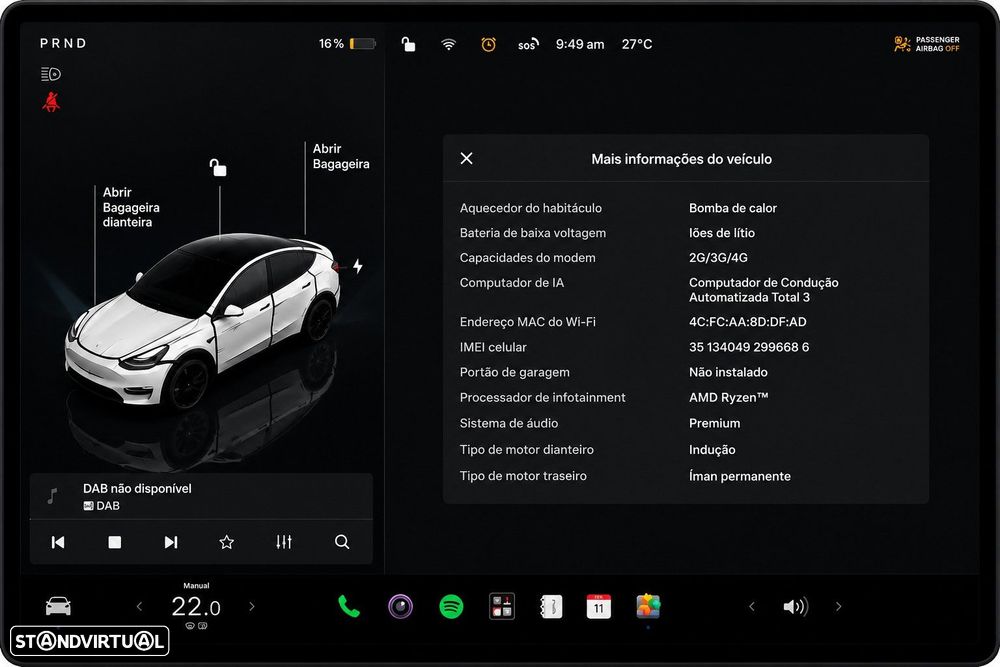Open climate controls via the 22.0 temperature
Screen dimensions: 1000x667
(x=196, y=606)
